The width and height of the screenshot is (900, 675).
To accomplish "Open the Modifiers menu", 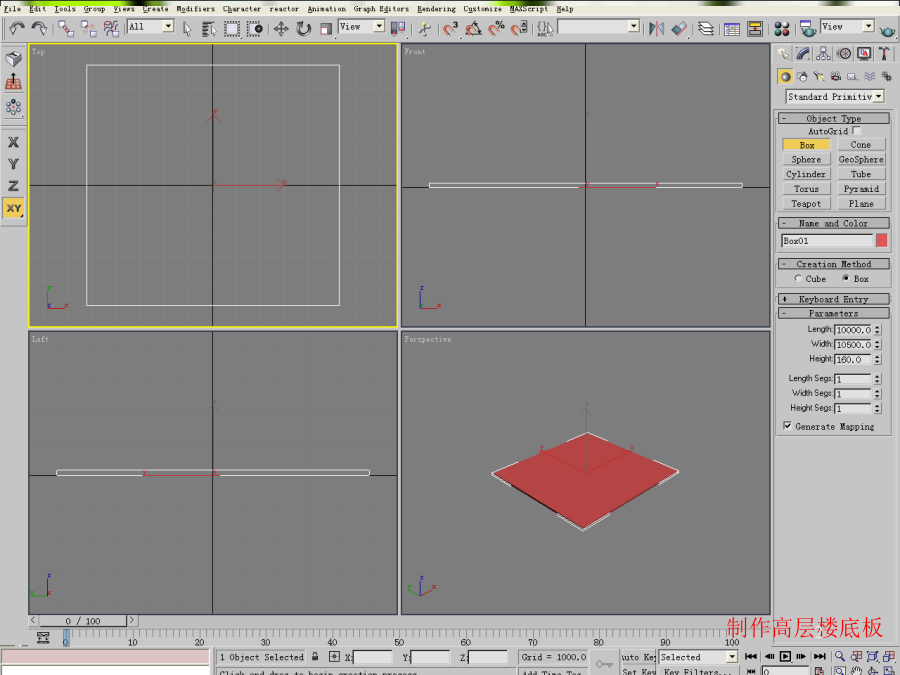I will [195, 9].
